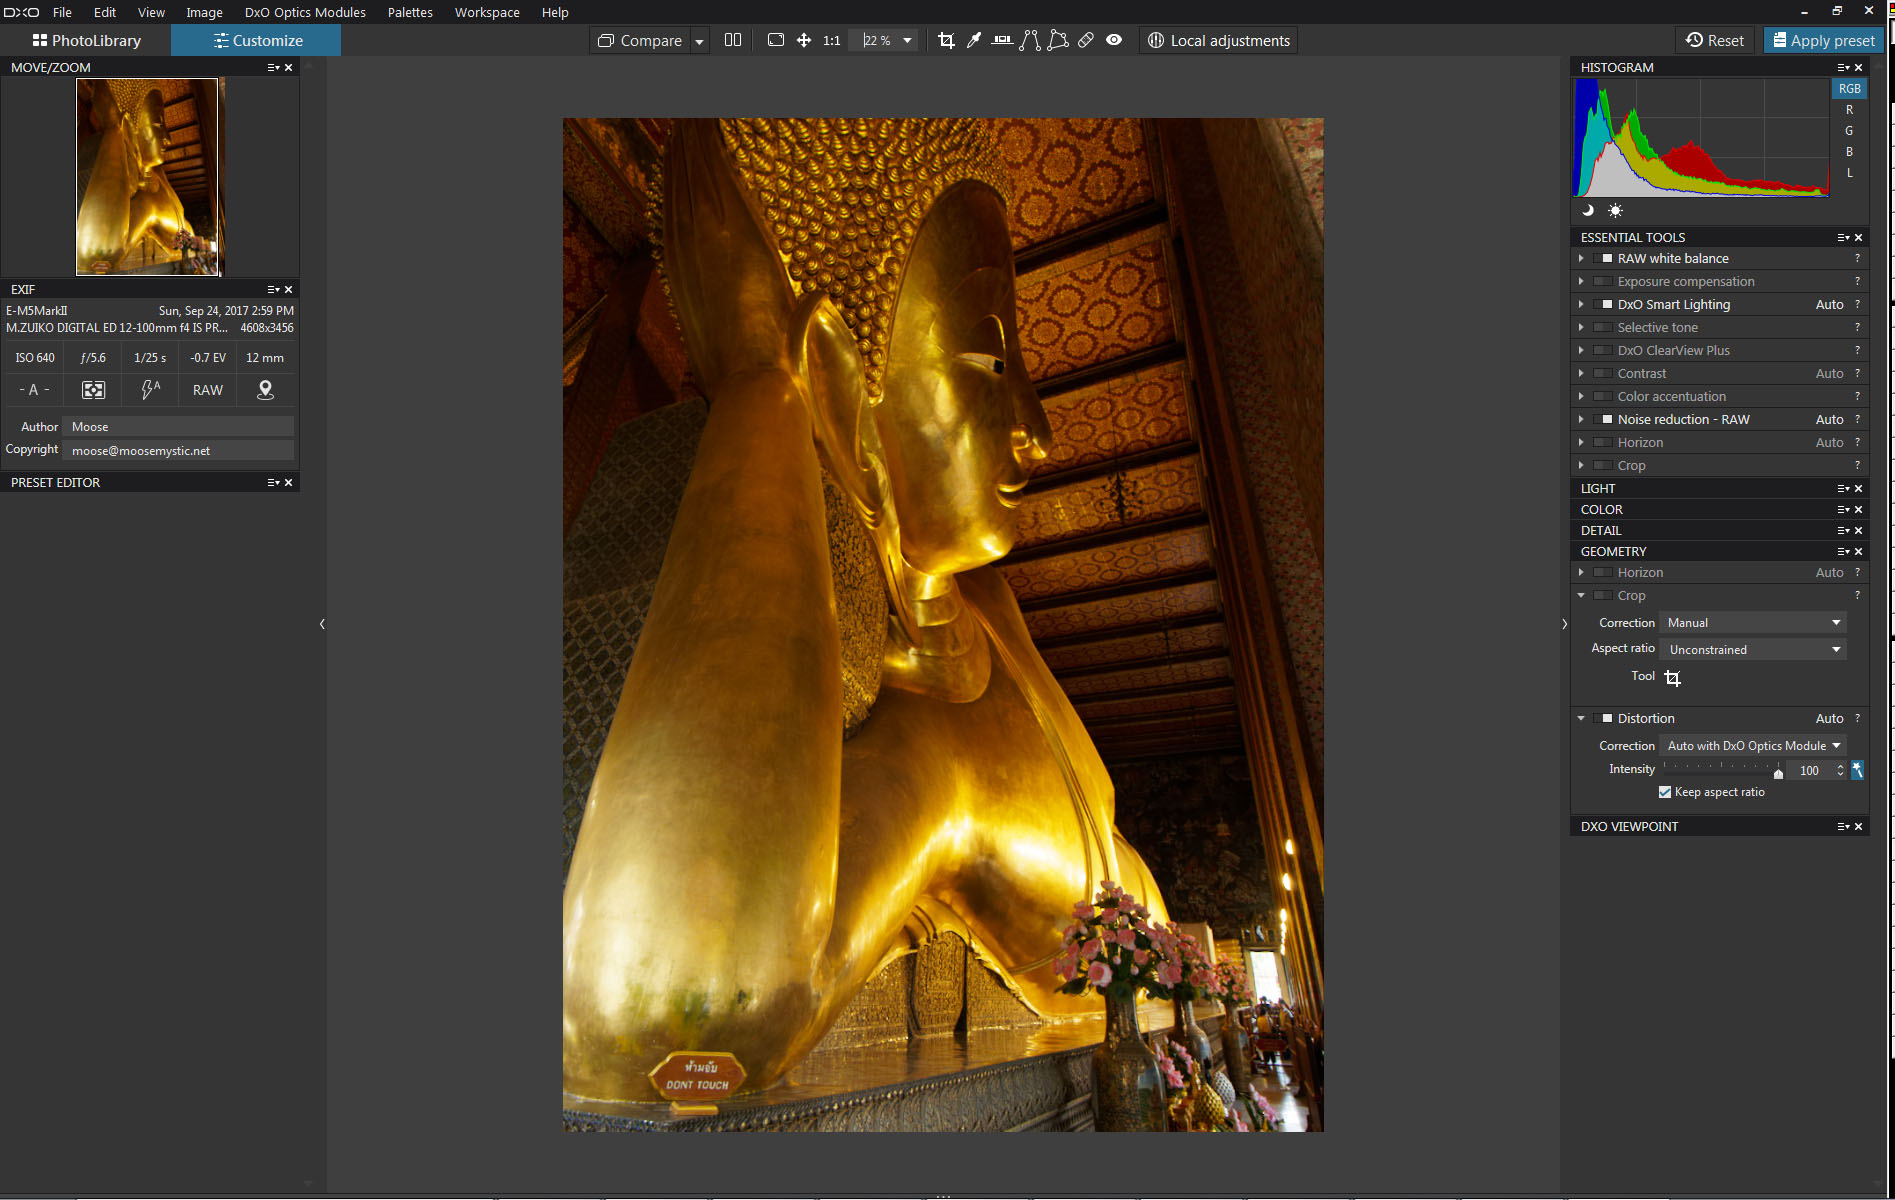
Task: Choose the force rectangle perspective tool
Action: [1058, 40]
